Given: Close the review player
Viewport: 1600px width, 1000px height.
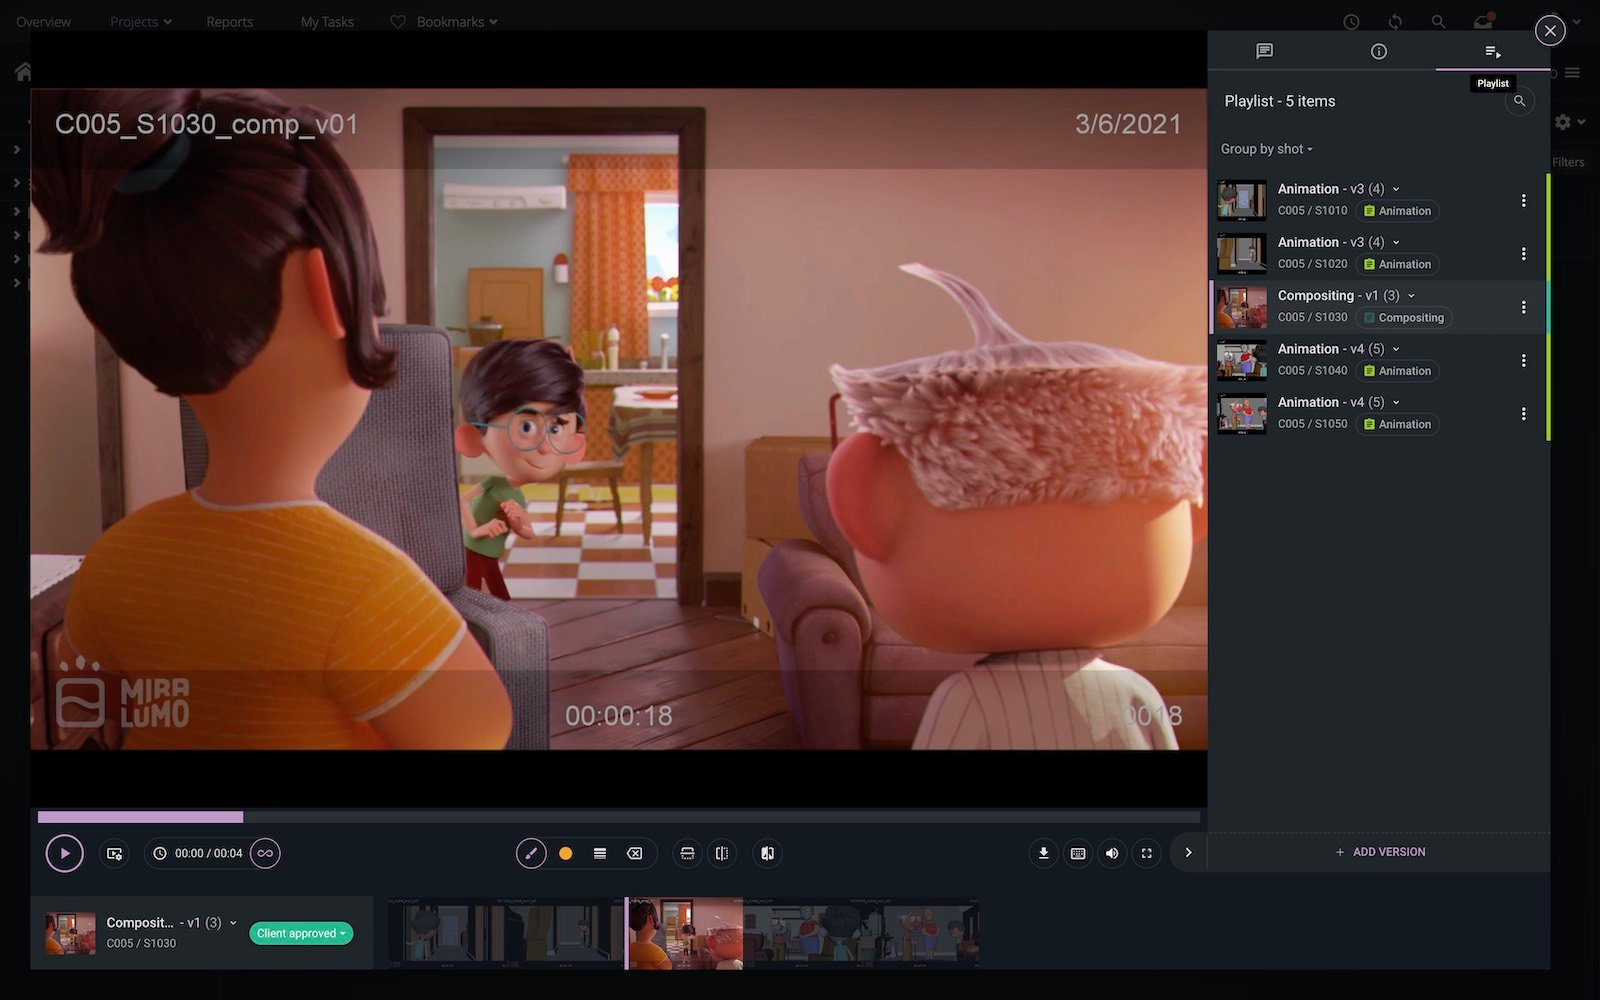Looking at the screenshot, I should coord(1550,31).
